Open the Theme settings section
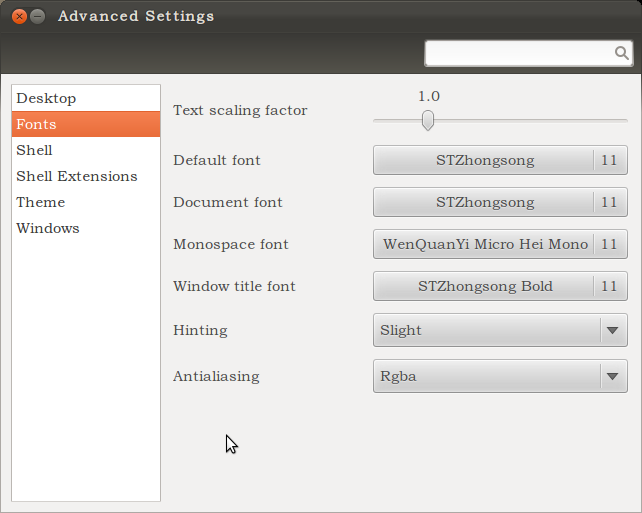 click(x=86, y=202)
